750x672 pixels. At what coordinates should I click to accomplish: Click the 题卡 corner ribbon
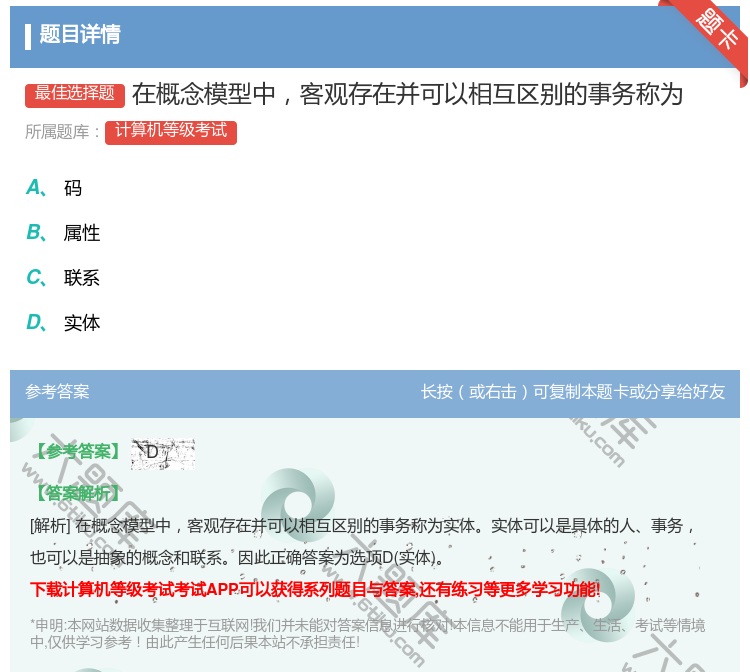[x=714, y=32]
